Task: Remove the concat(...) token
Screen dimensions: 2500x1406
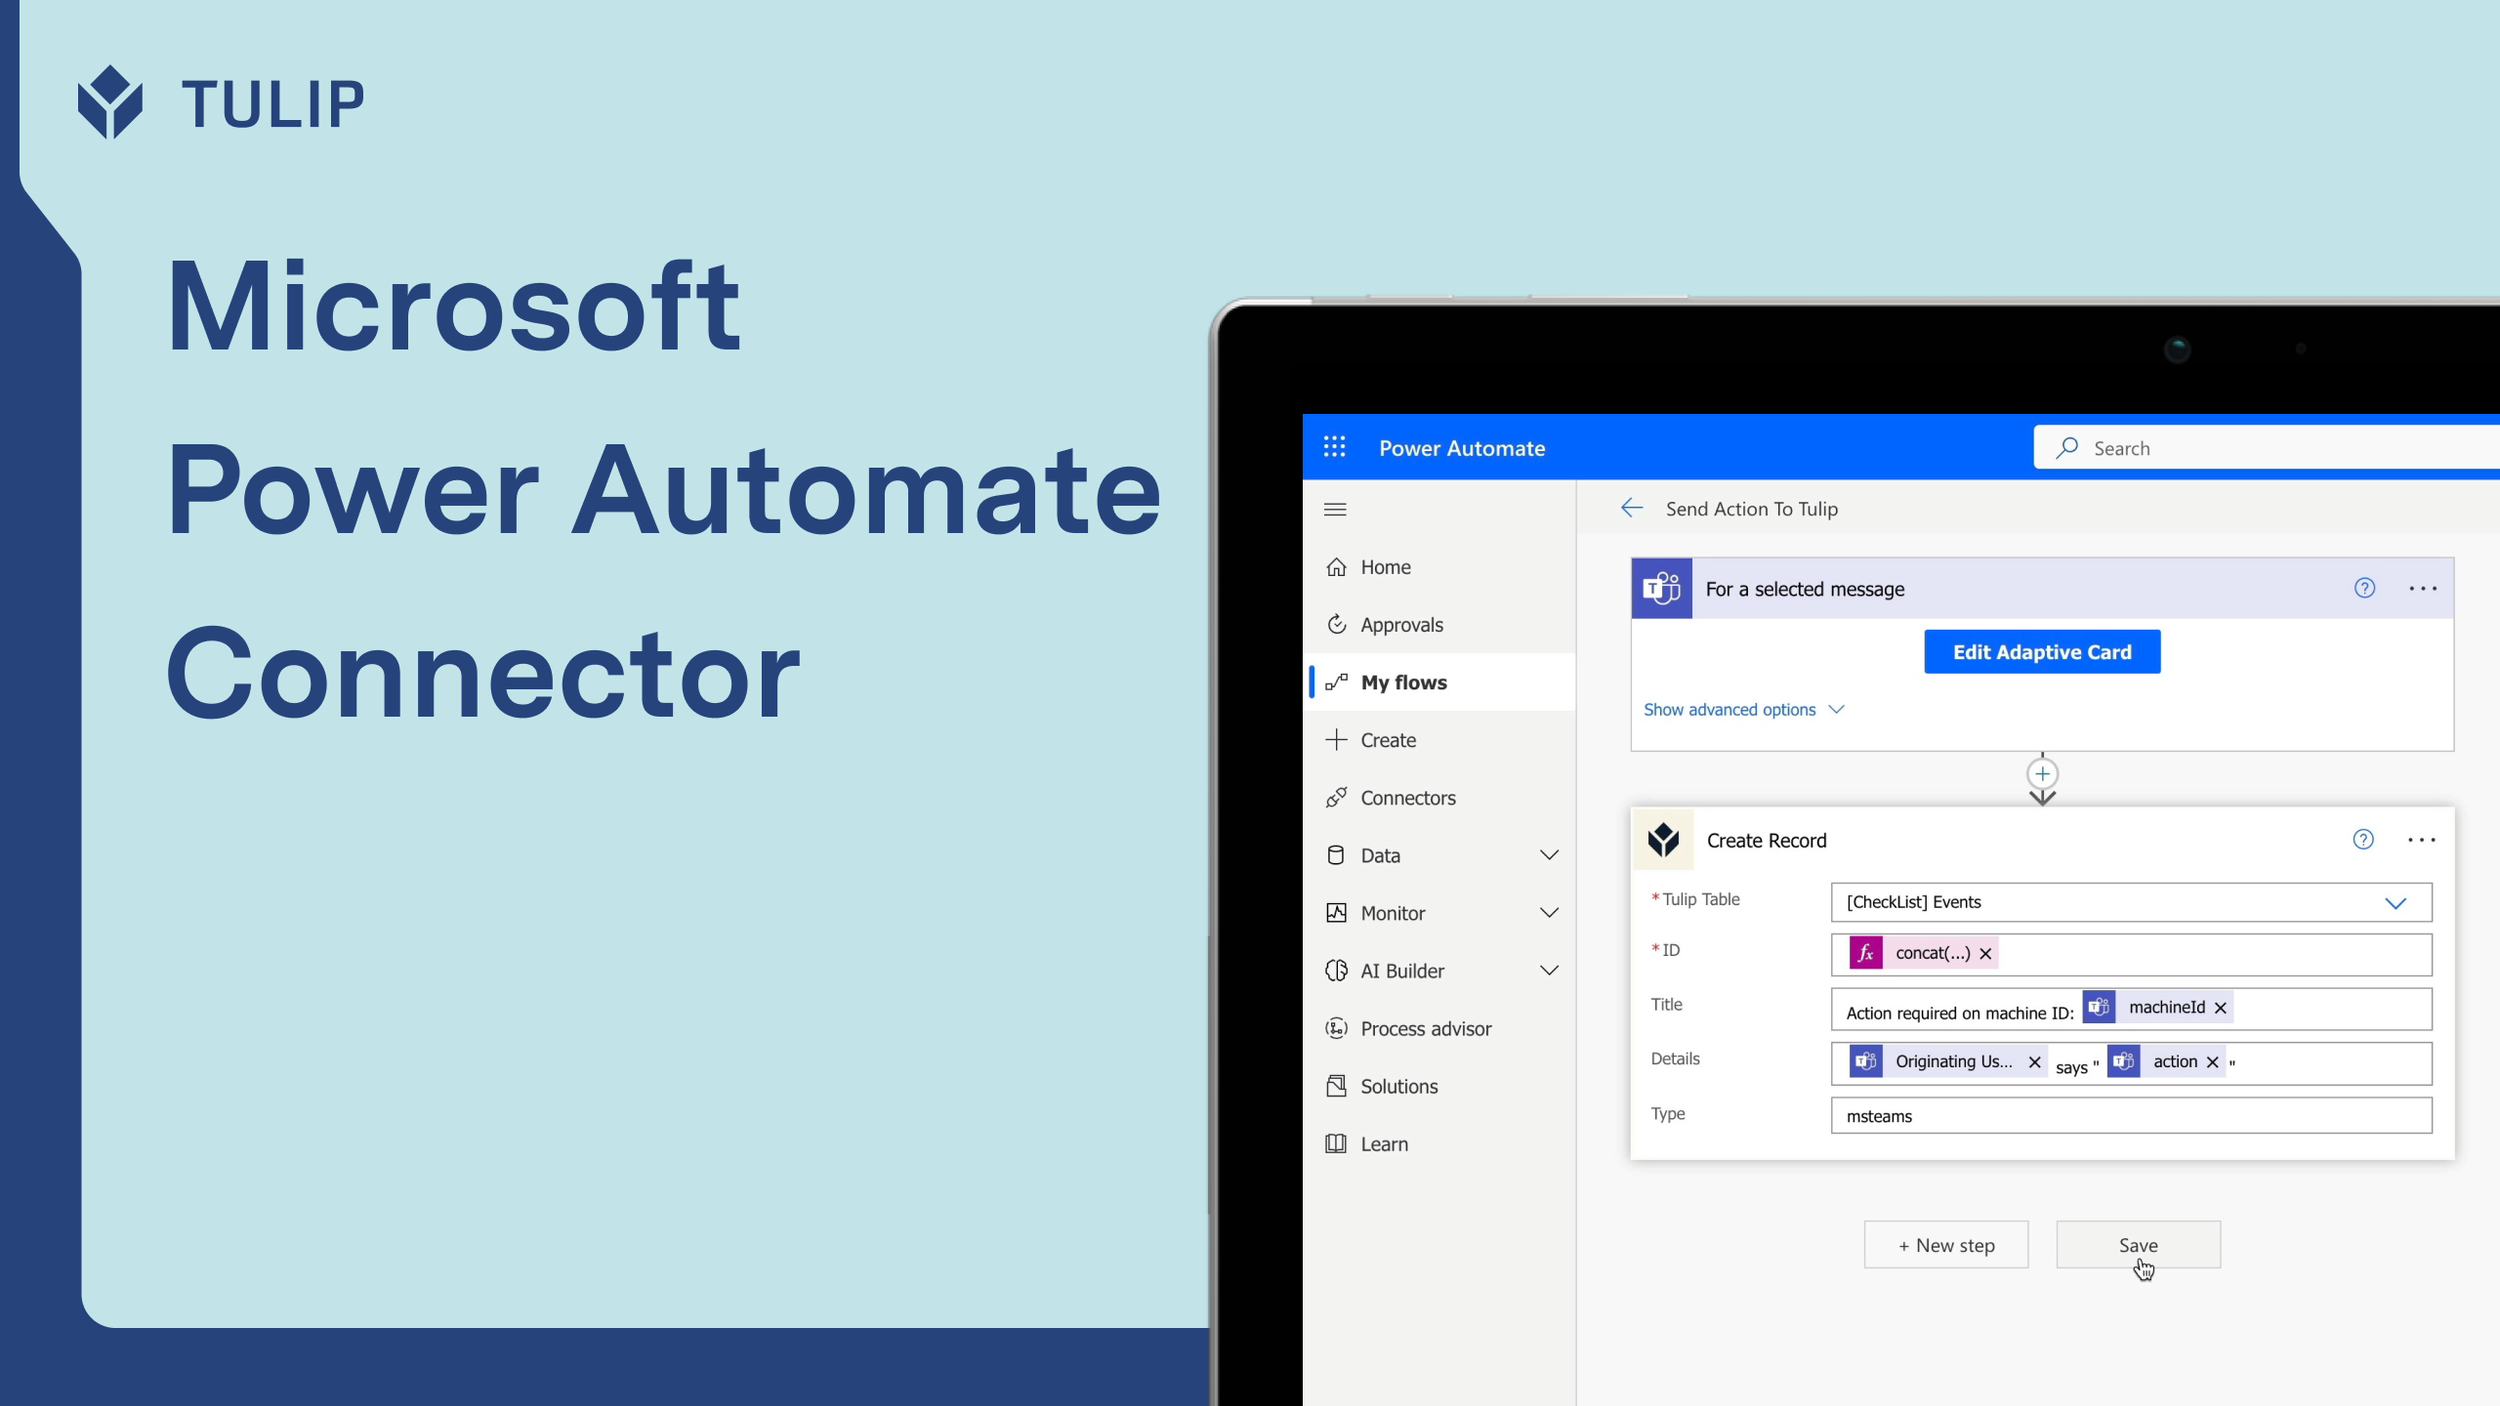Action: point(1986,954)
